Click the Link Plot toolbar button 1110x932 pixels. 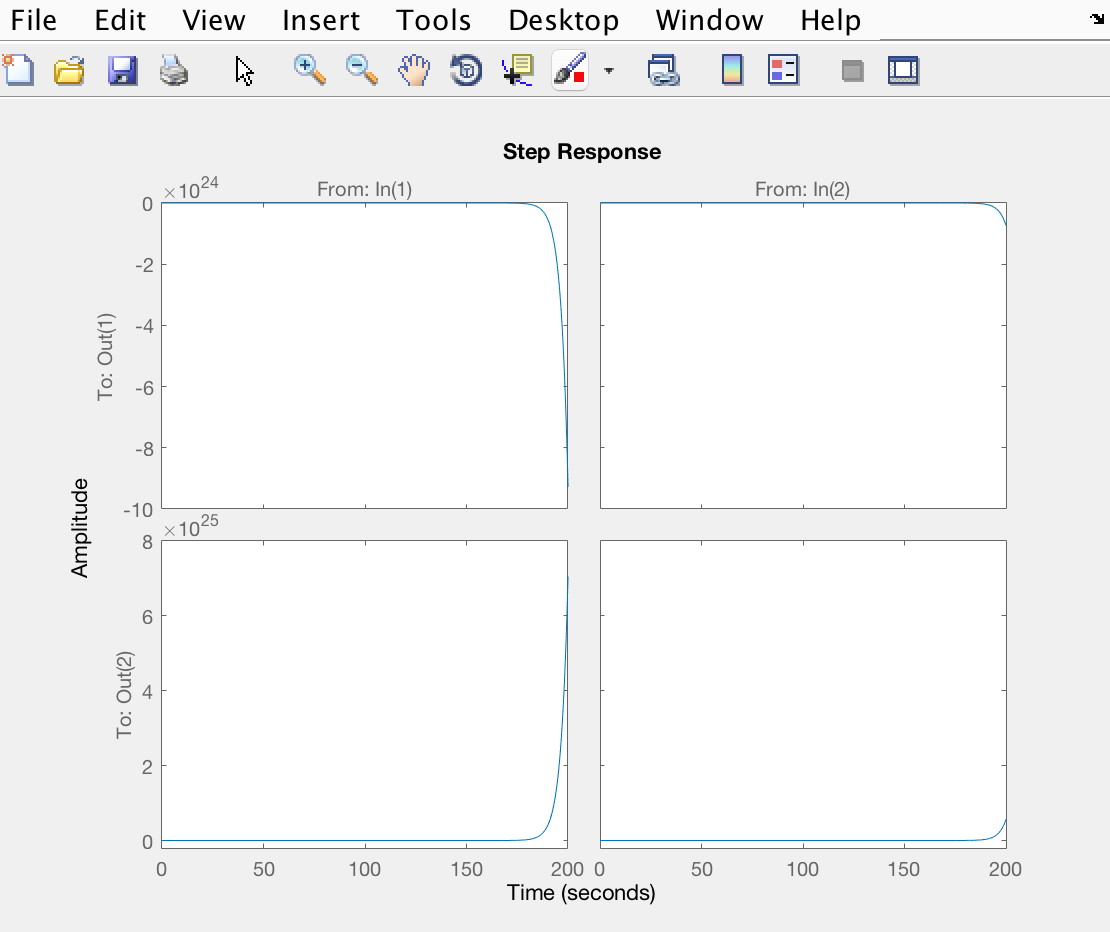point(662,70)
